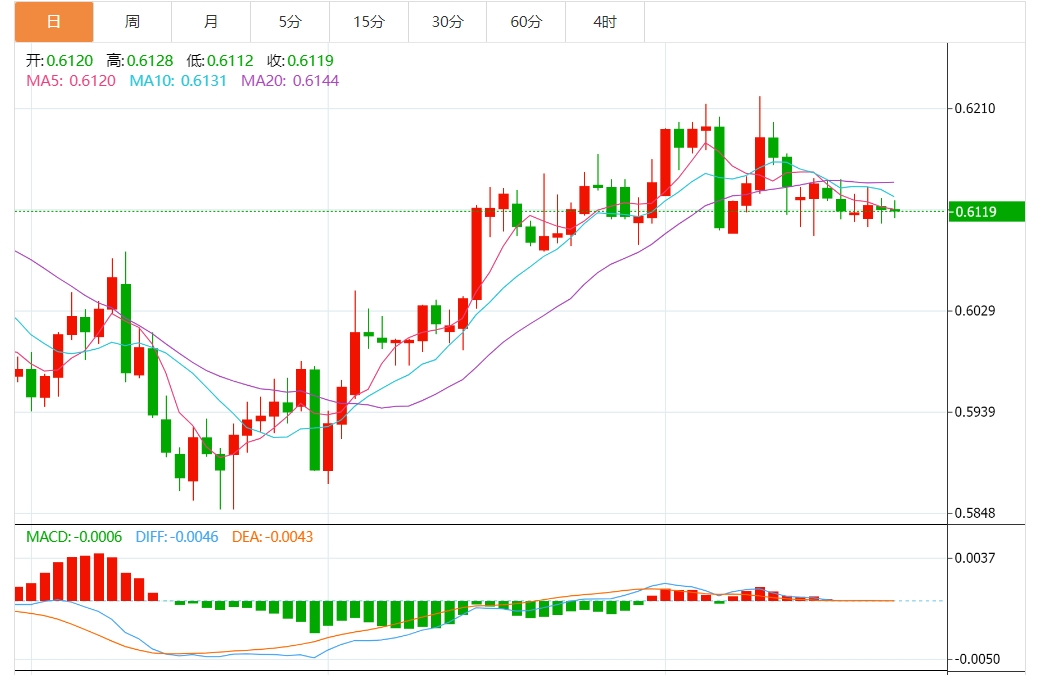Click the 低:0.6112 low price value
Viewport: 1044px width, 675px height.
[x=220, y=61]
